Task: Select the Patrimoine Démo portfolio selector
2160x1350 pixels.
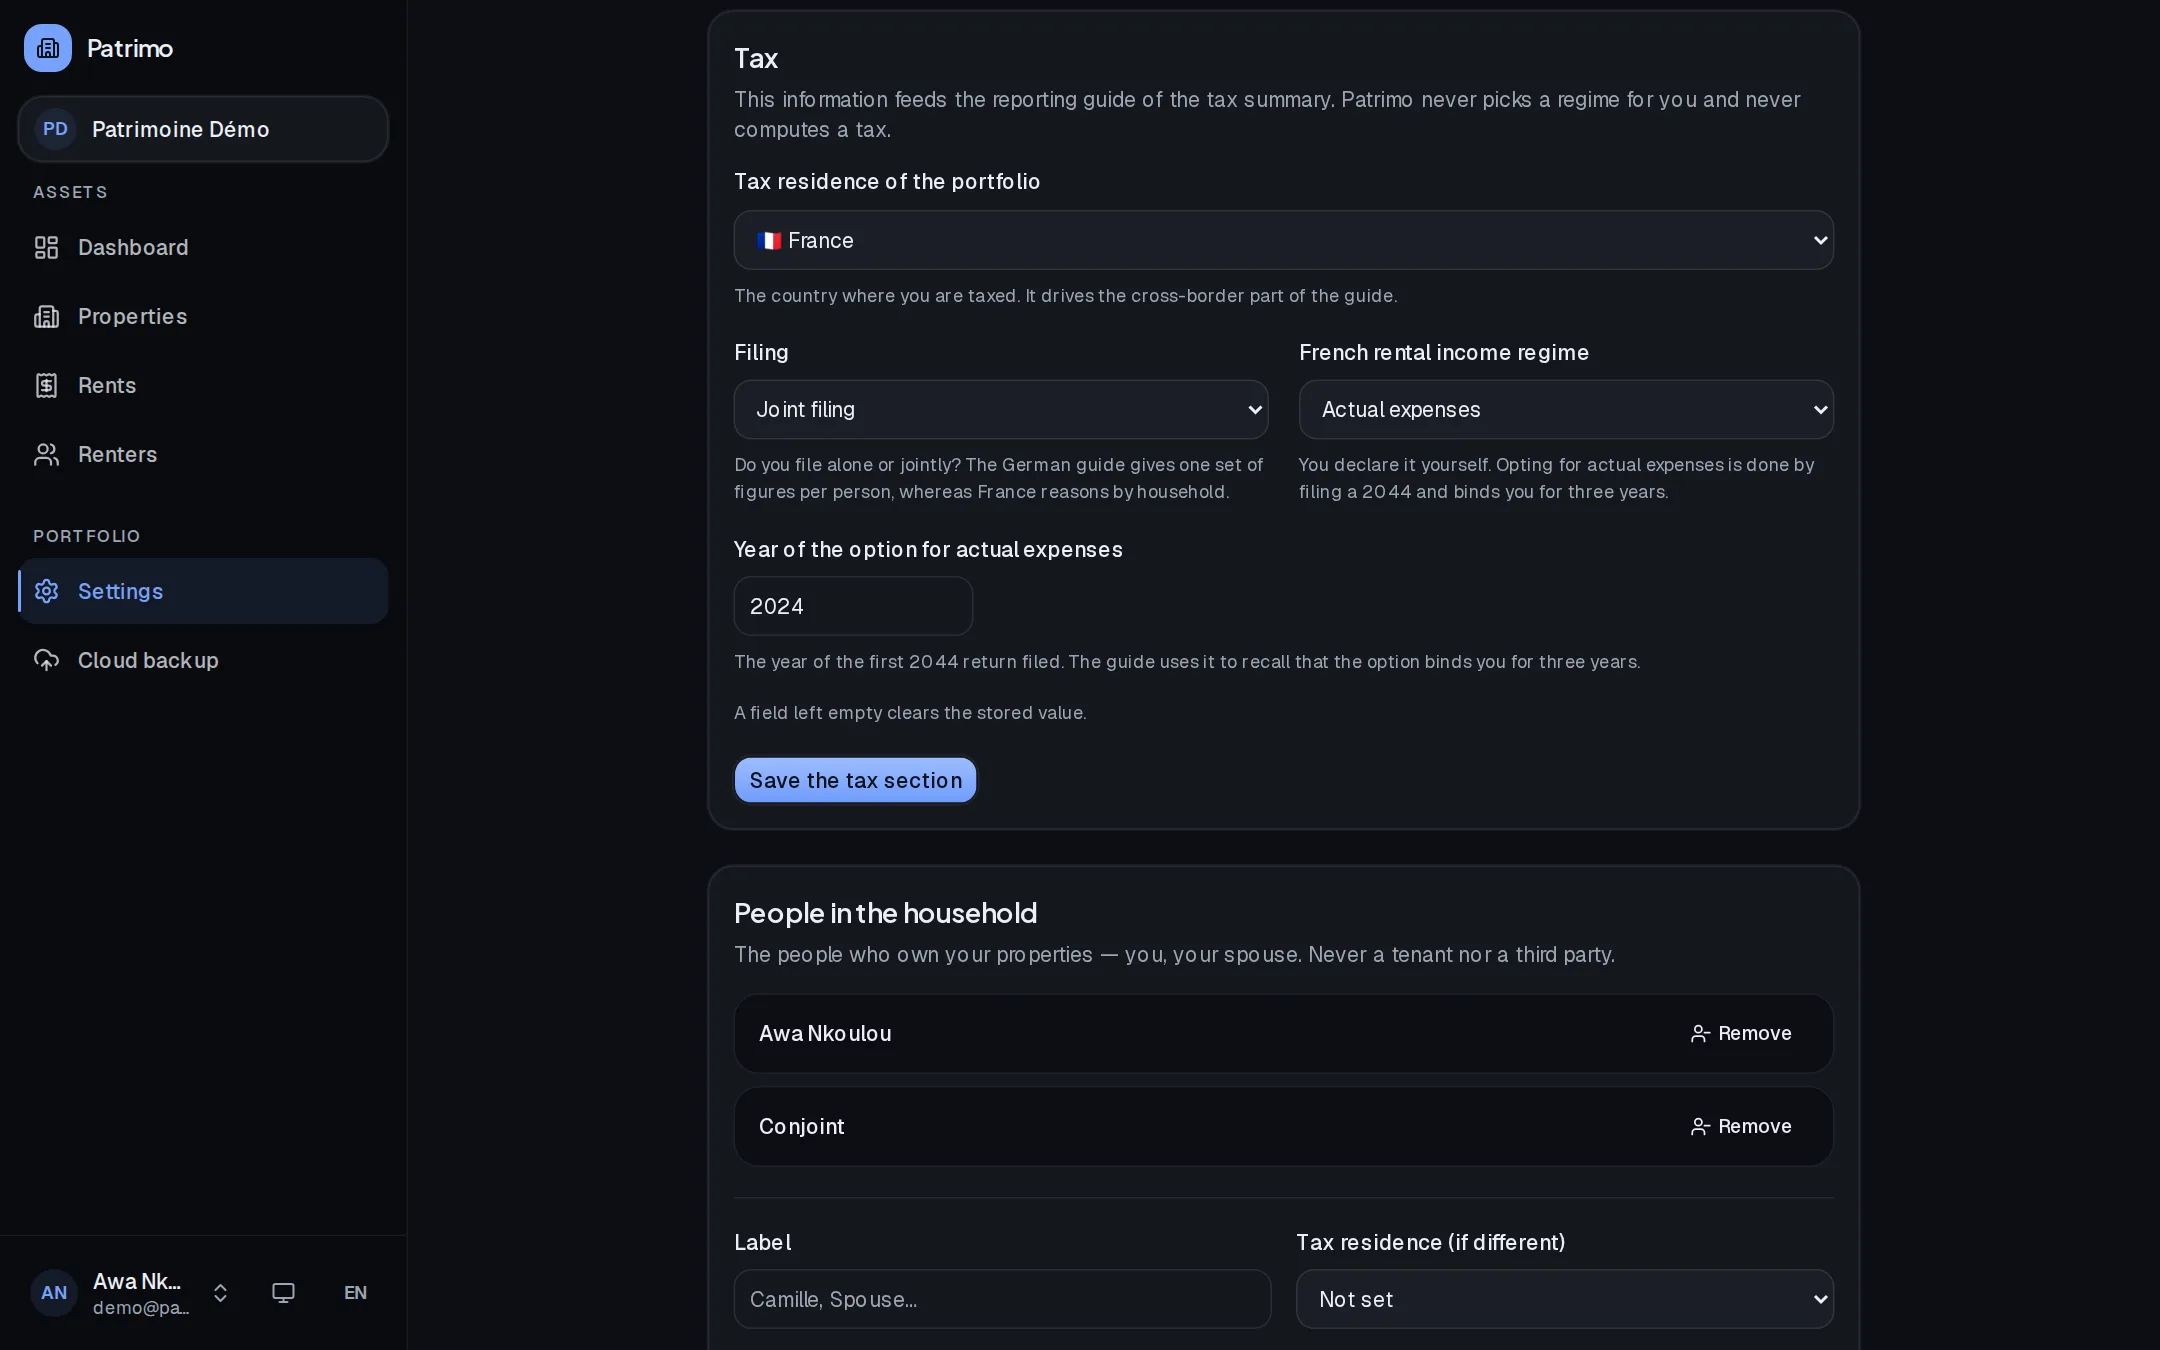Action: click(203, 129)
